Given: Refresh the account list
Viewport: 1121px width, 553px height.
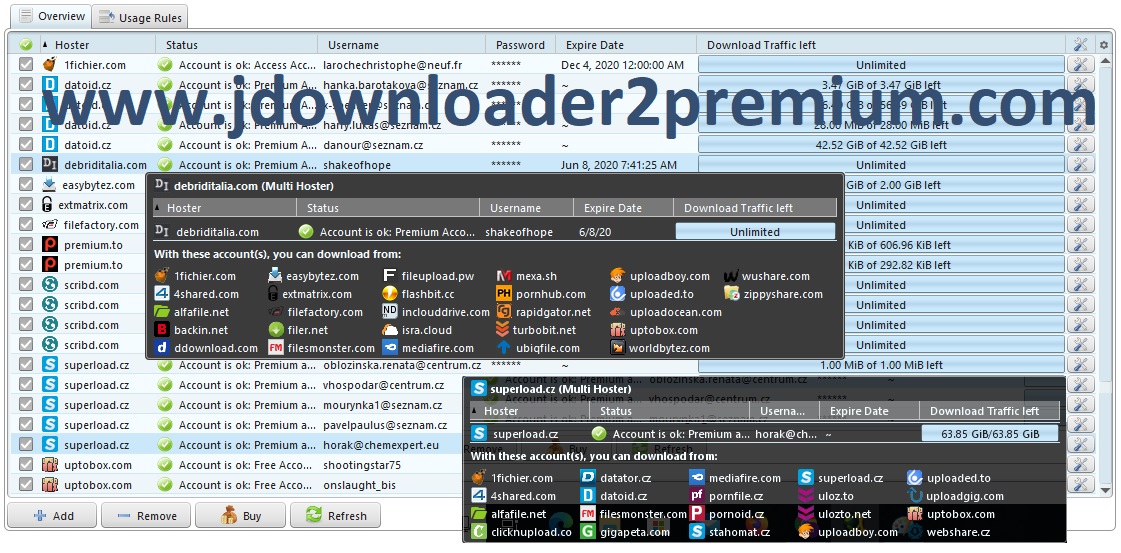Looking at the screenshot, I should [335, 516].
